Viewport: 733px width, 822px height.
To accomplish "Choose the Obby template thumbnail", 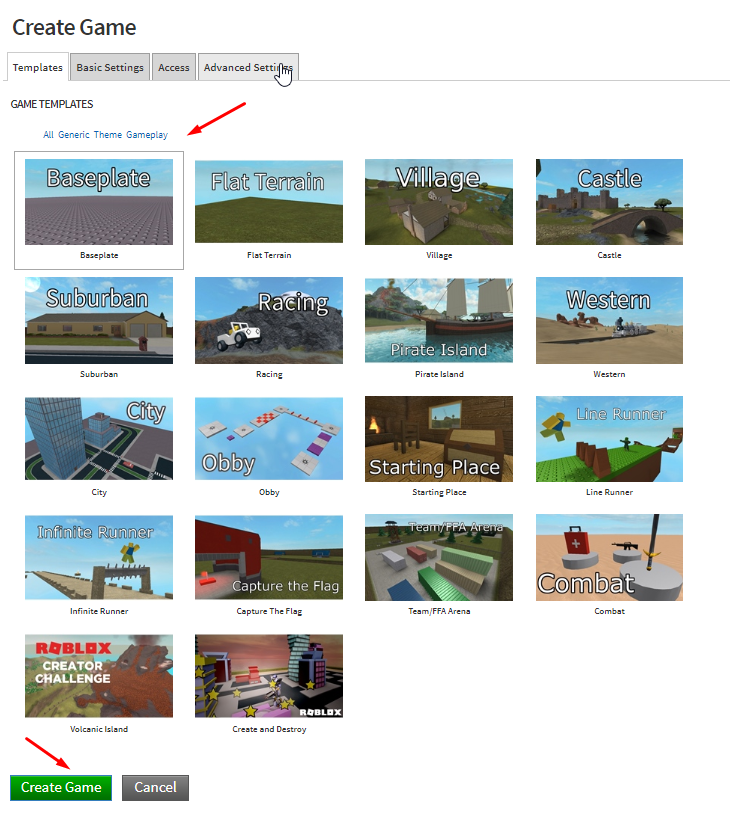I will [269, 439].
